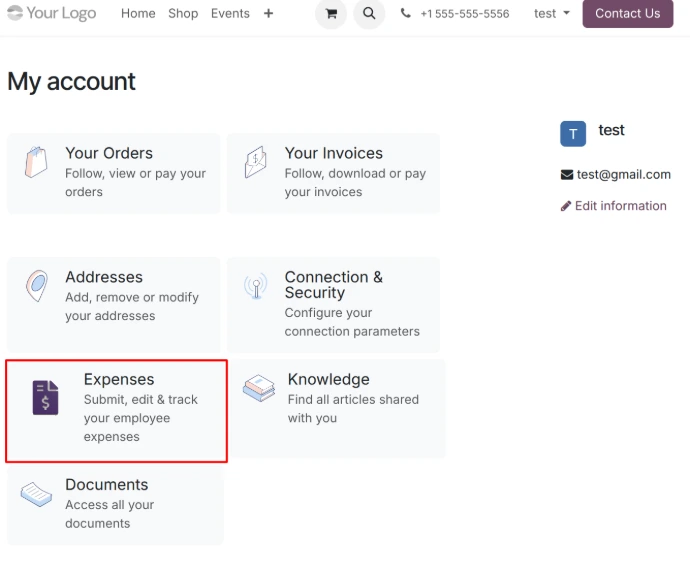The width and height of the screenshot is (690, 571).
Task: Click the Knowledge books icon
Action: pos(259,388)
